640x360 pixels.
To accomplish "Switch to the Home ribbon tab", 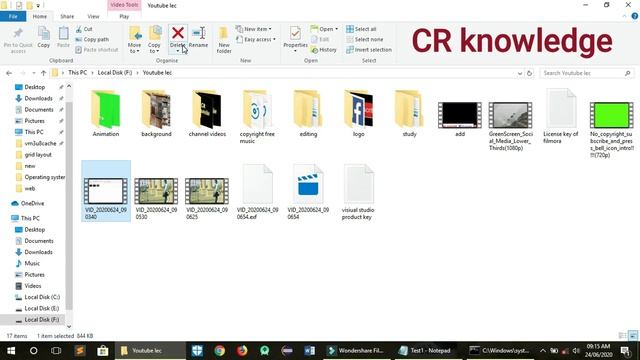I will [40, 17].
